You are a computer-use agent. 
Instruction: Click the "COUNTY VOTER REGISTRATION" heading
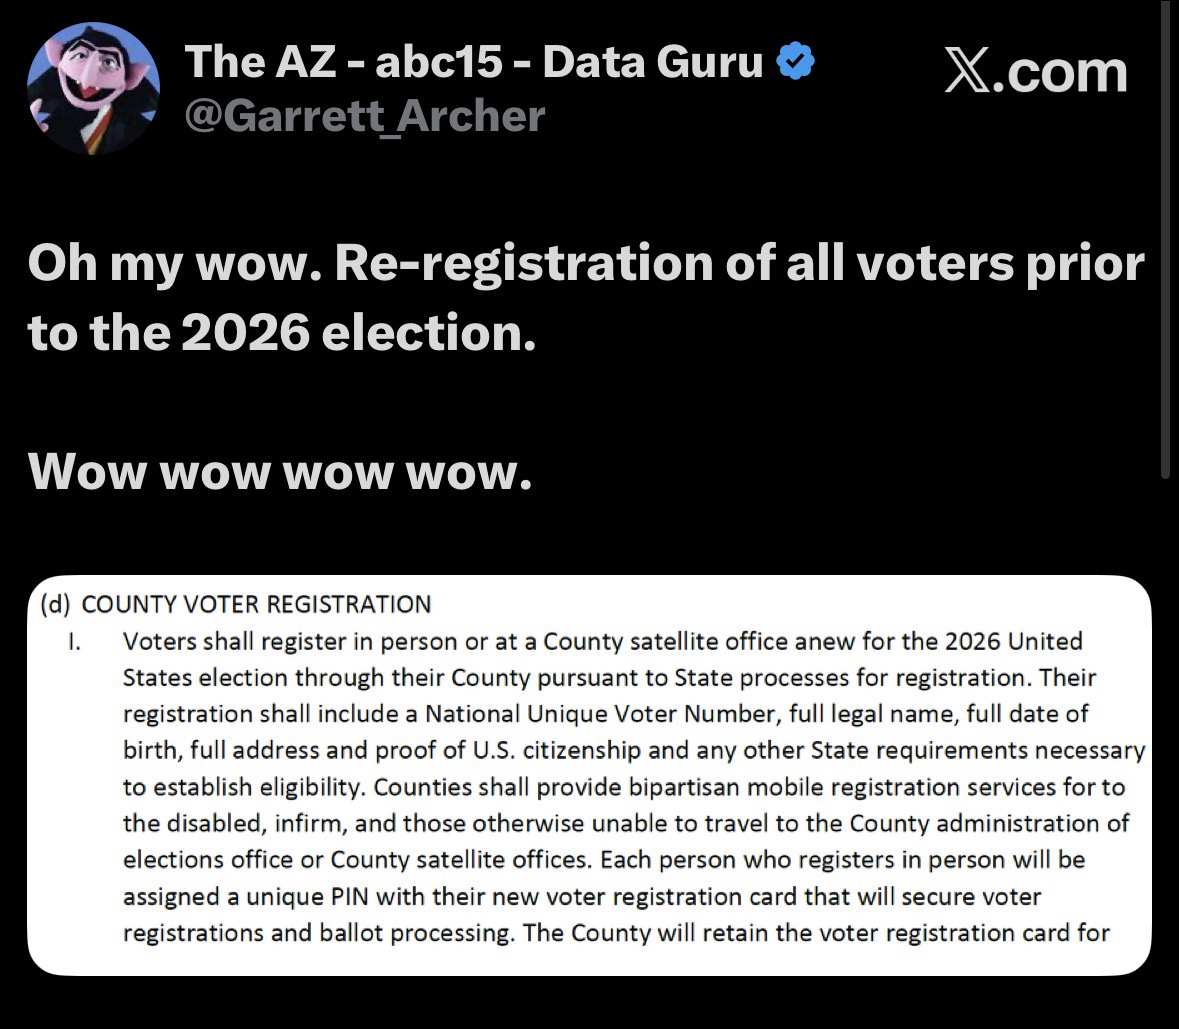pos(256,604)
